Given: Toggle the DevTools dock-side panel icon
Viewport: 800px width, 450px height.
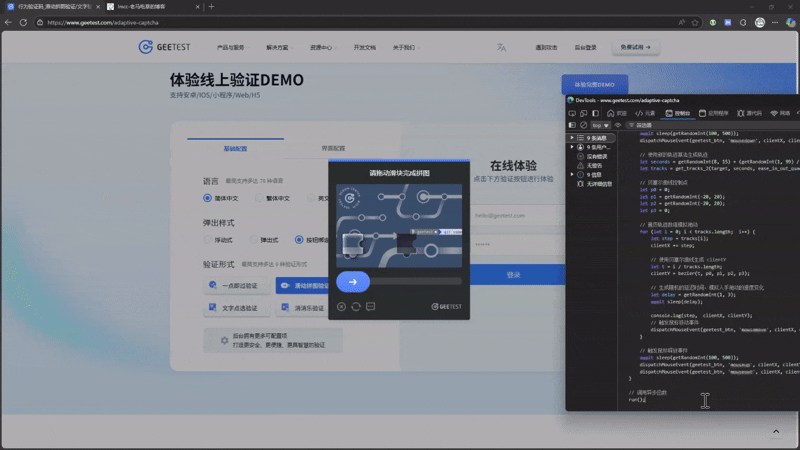Looking at the screenshot, I should click(x=595, y=113).
